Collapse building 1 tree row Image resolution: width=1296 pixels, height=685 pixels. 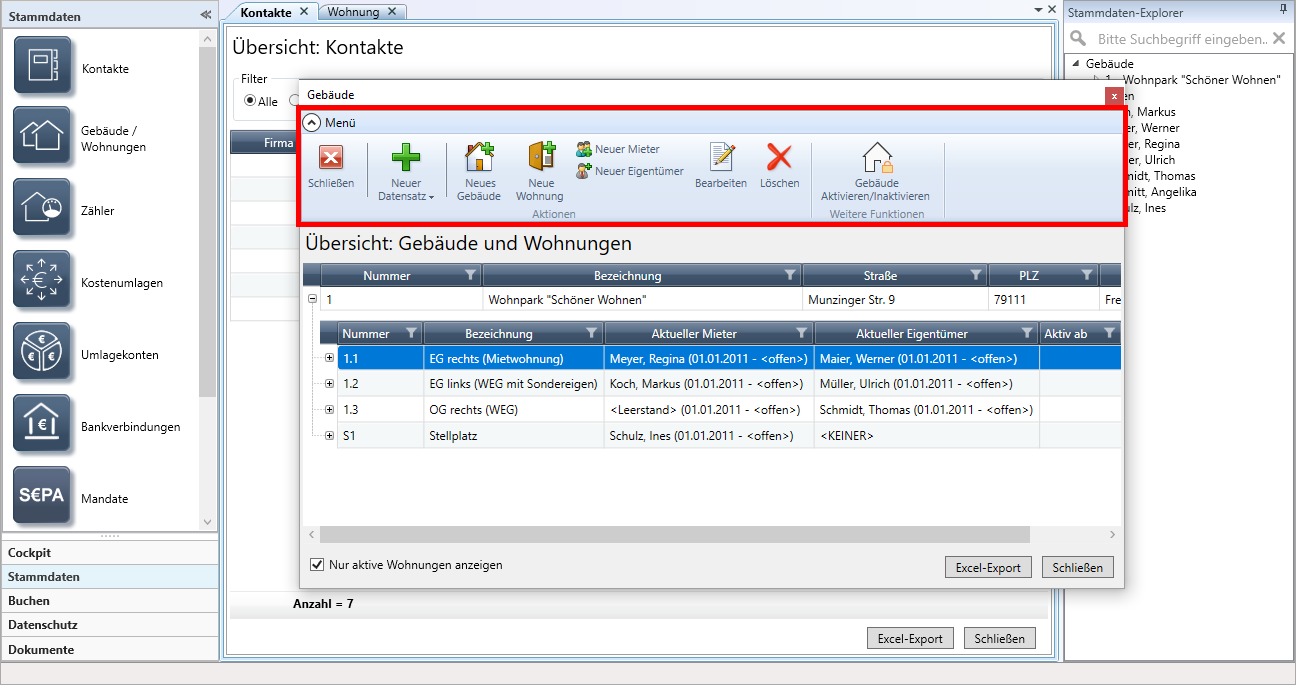tap(312, 299)
